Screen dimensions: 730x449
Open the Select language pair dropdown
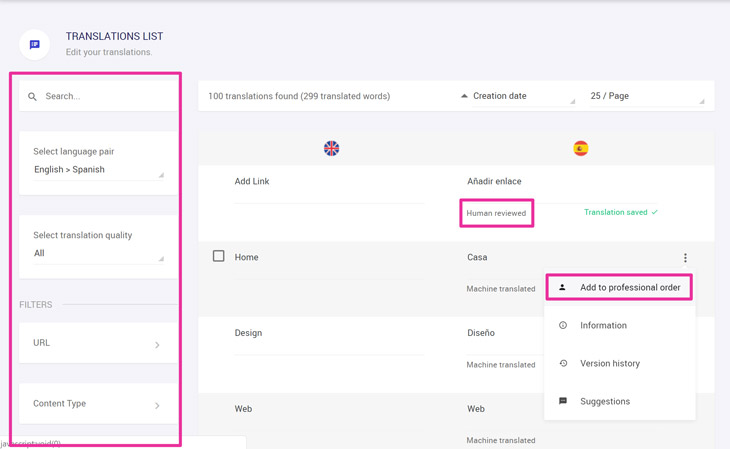click(98, 170)
